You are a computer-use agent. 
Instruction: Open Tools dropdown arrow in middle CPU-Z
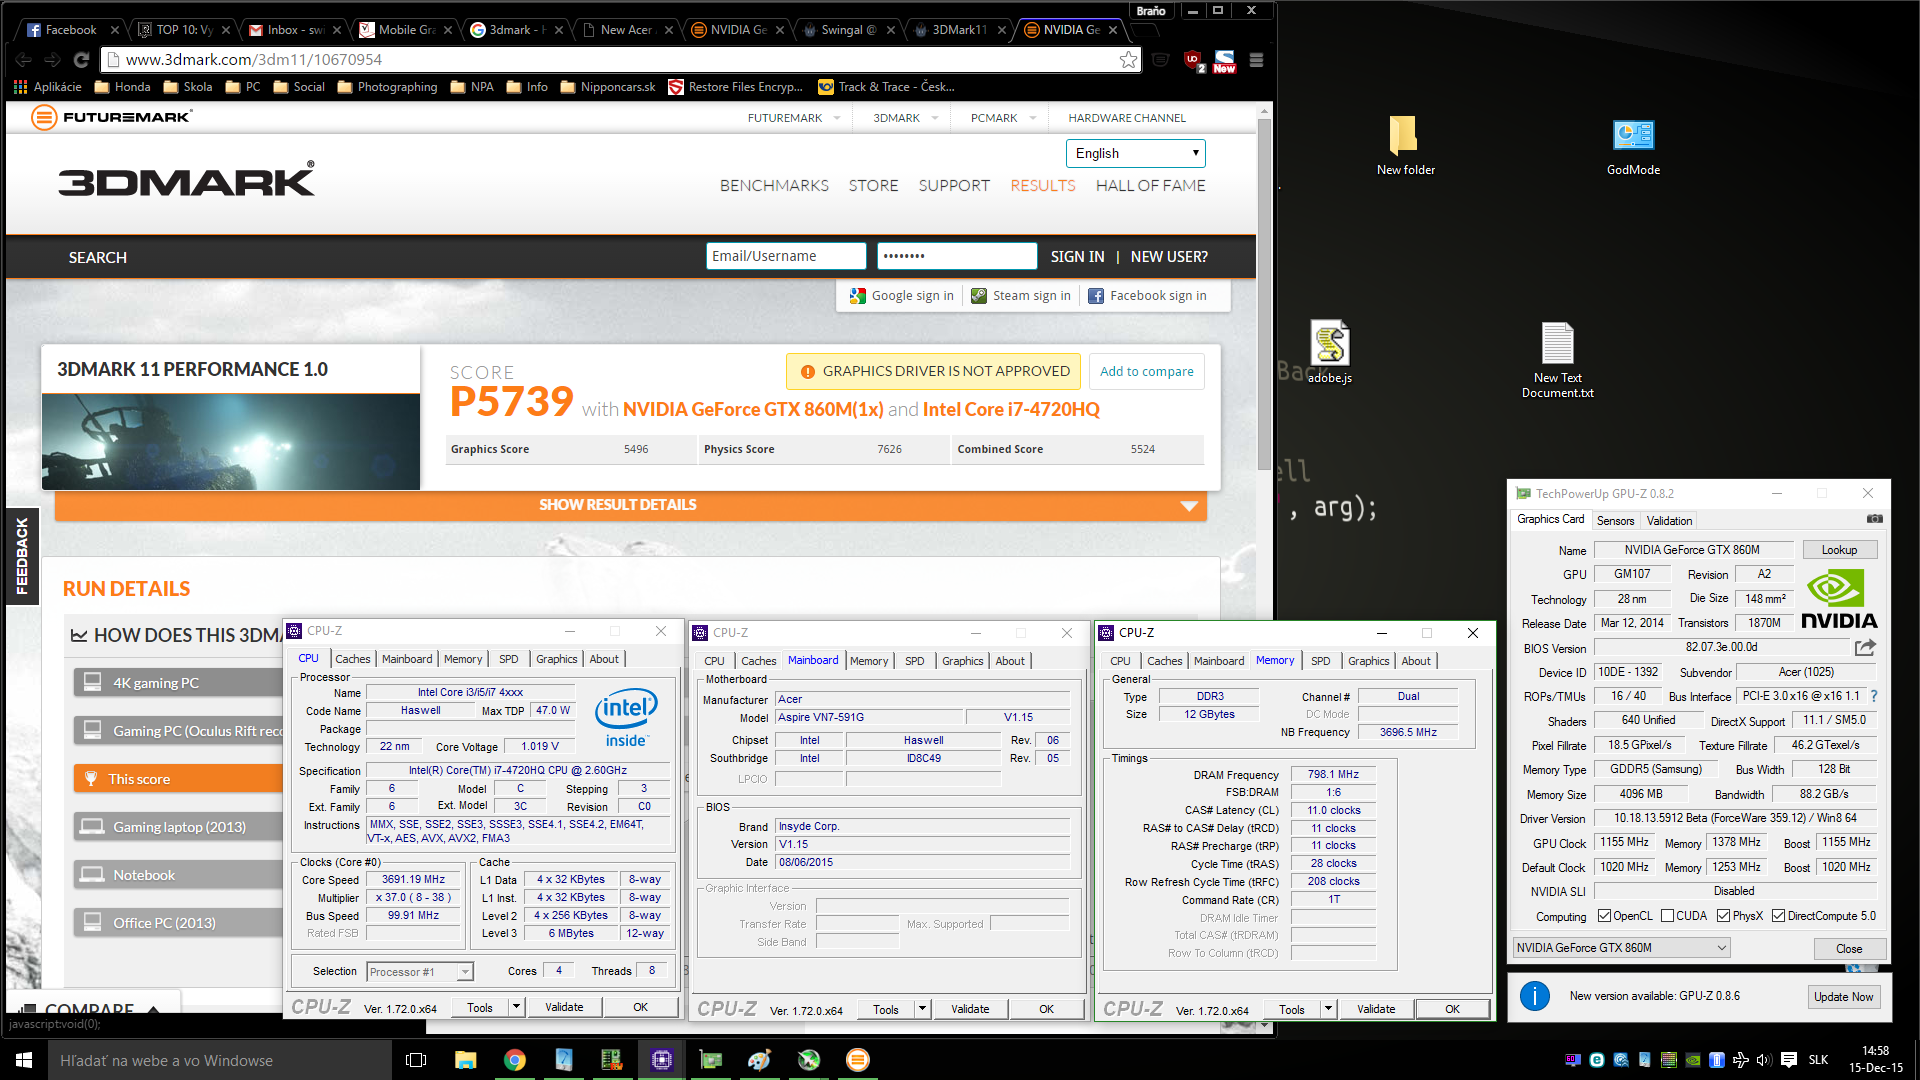pos(923,1009)
